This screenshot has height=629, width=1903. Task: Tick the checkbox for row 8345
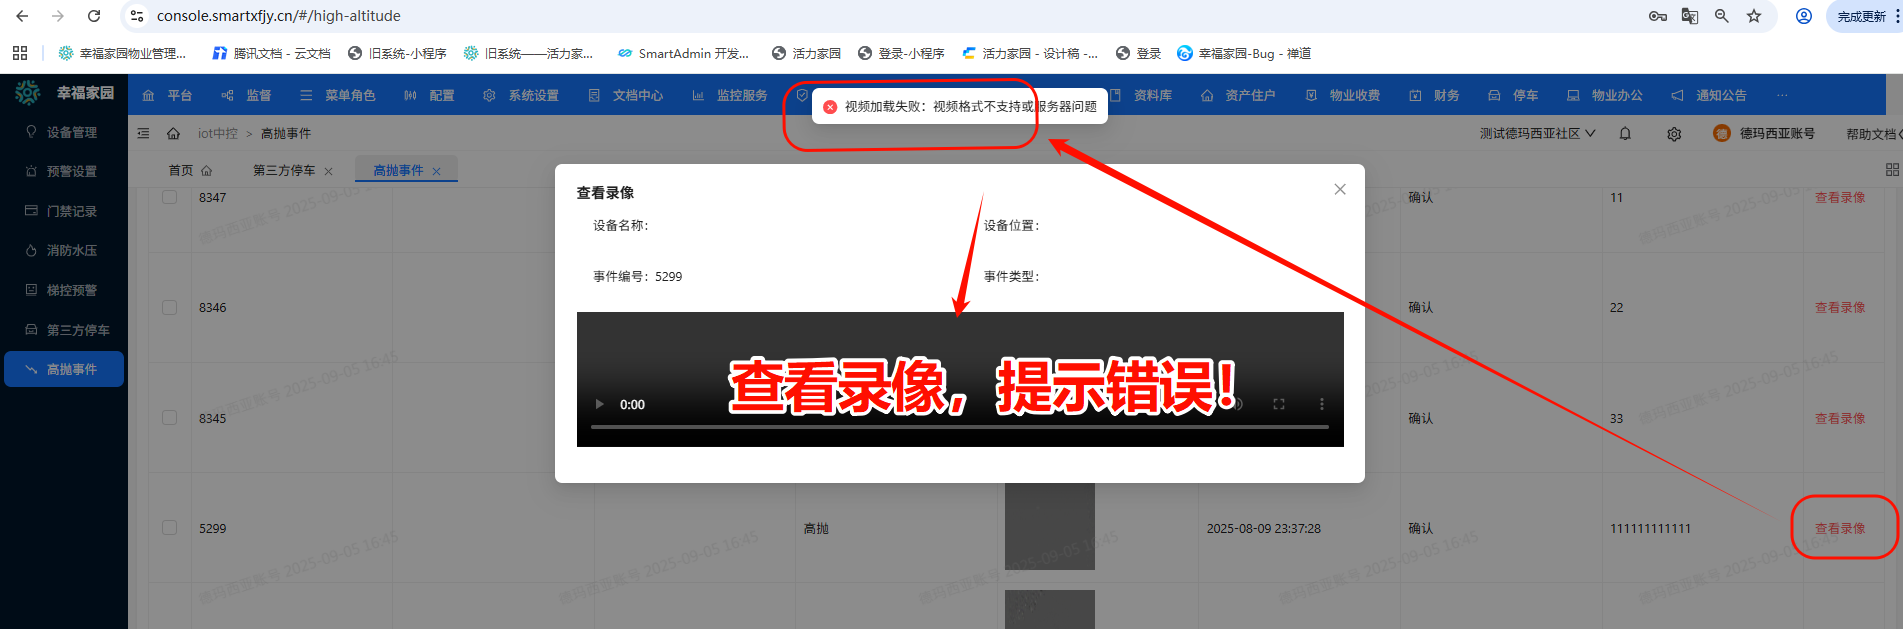pyautogui.click(x=170, y=418)
